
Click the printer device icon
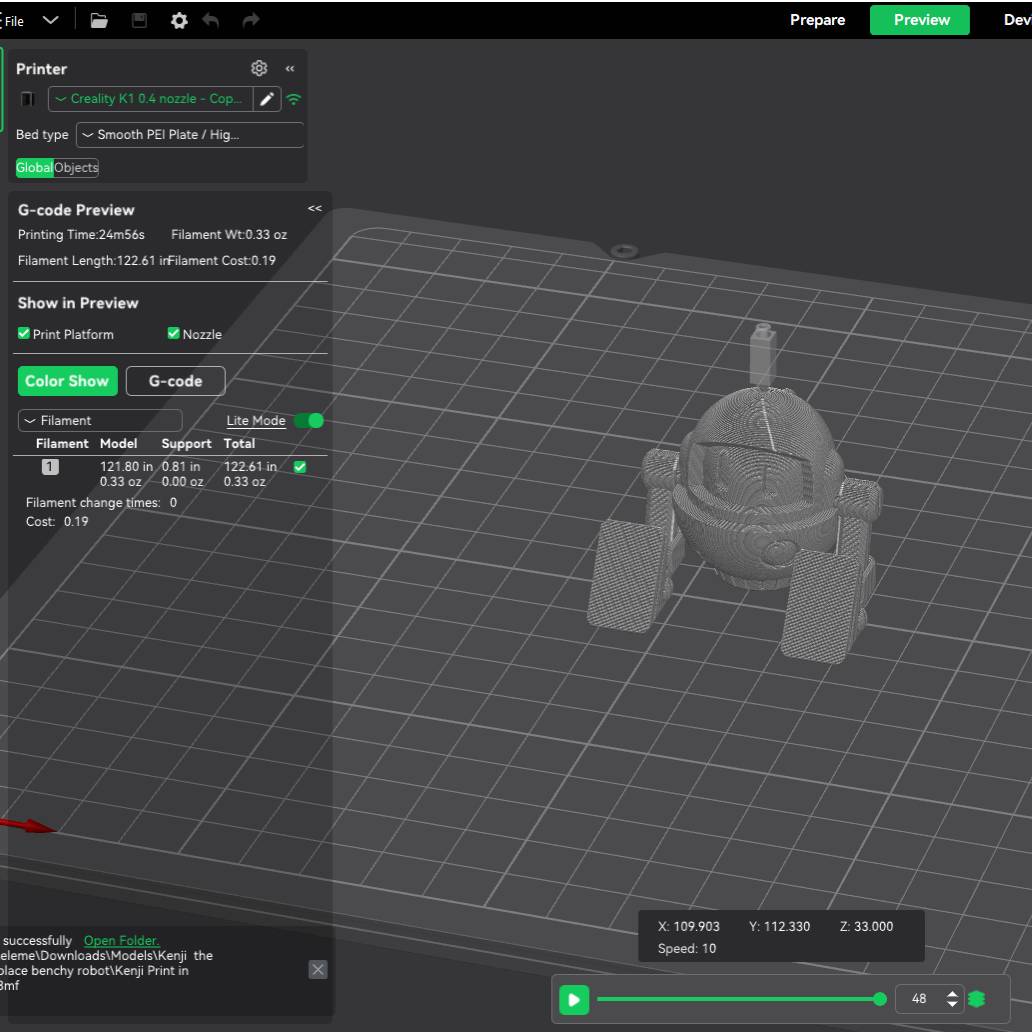pyautogui.click(x=28, y=99)
